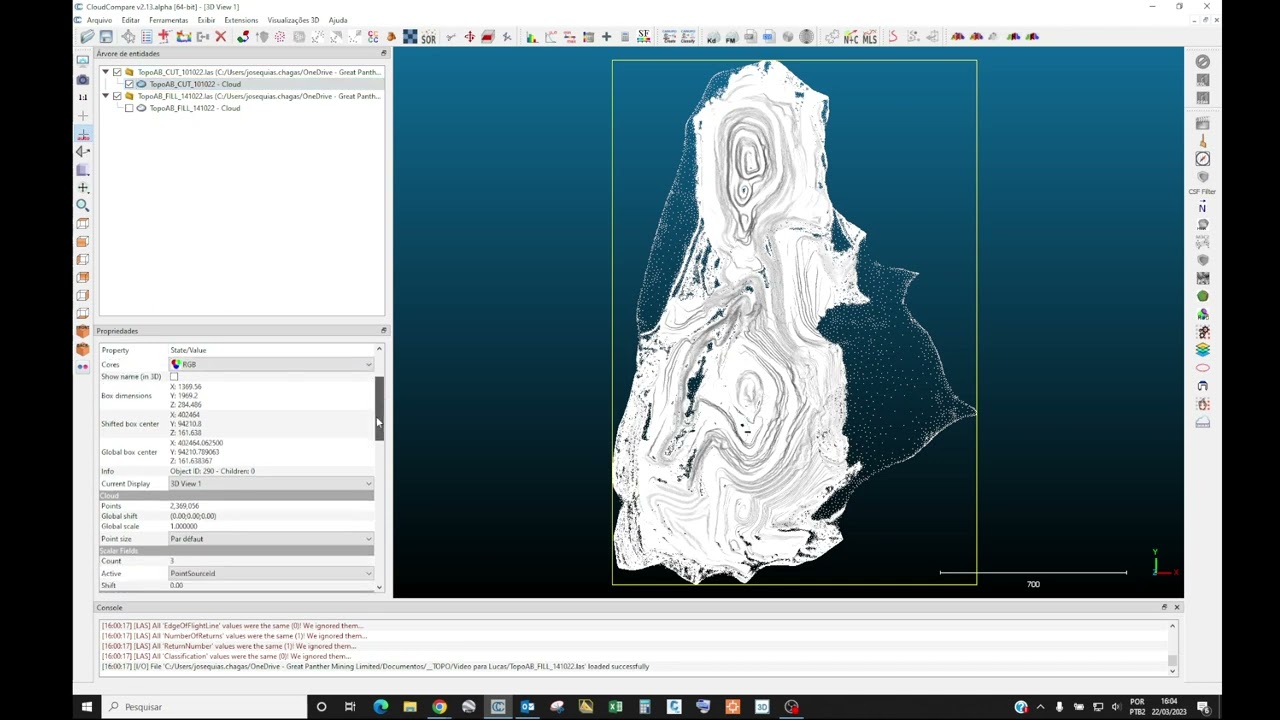
Task: Collapse the TopoAB_FILL_141022.las tree node
Action: point(106,96)
